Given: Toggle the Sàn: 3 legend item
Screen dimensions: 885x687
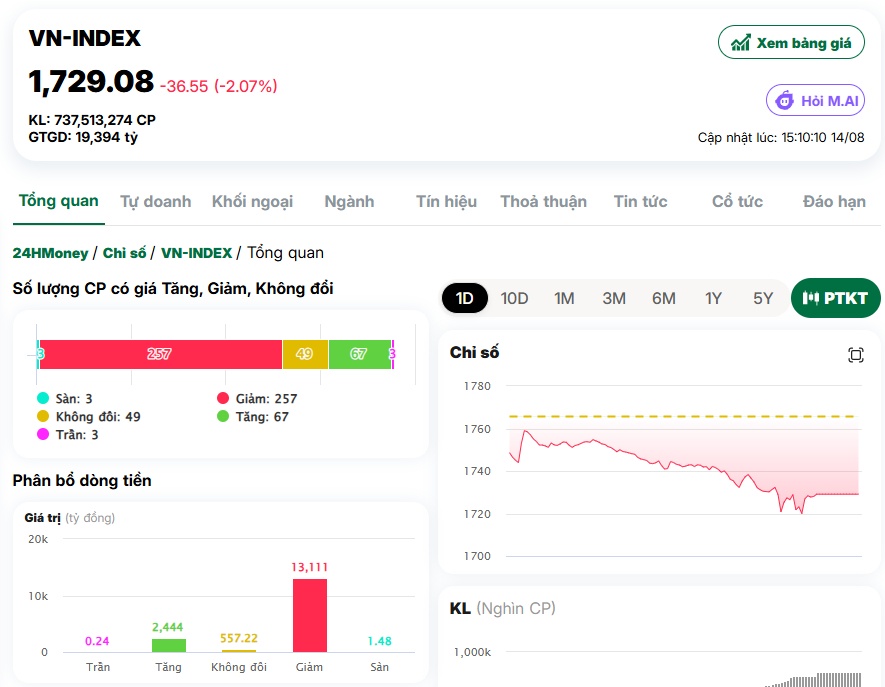Looking at the screenshot, I should (64, 399).
